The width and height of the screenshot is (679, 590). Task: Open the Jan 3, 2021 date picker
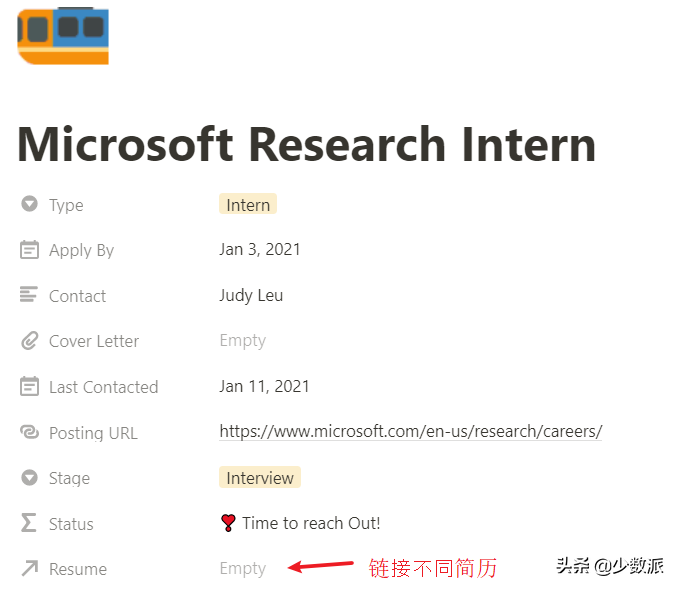260,250
